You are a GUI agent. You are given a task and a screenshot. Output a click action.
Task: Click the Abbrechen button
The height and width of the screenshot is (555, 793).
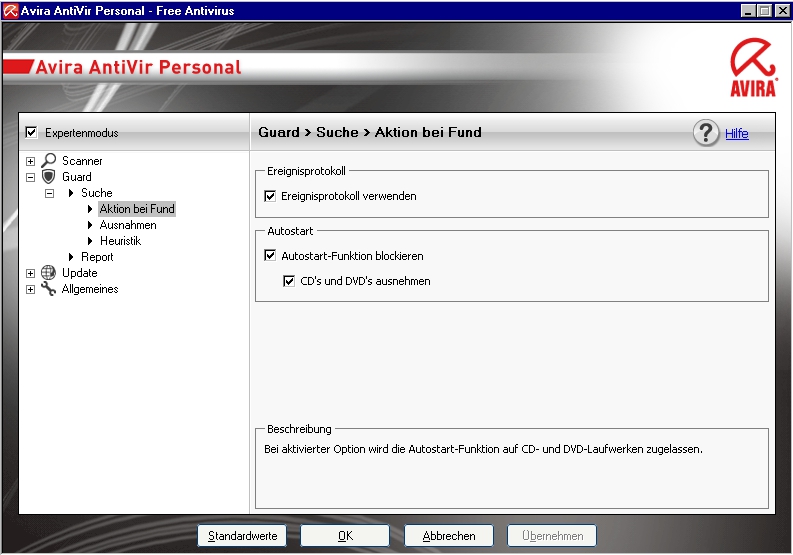click(449, 536)
